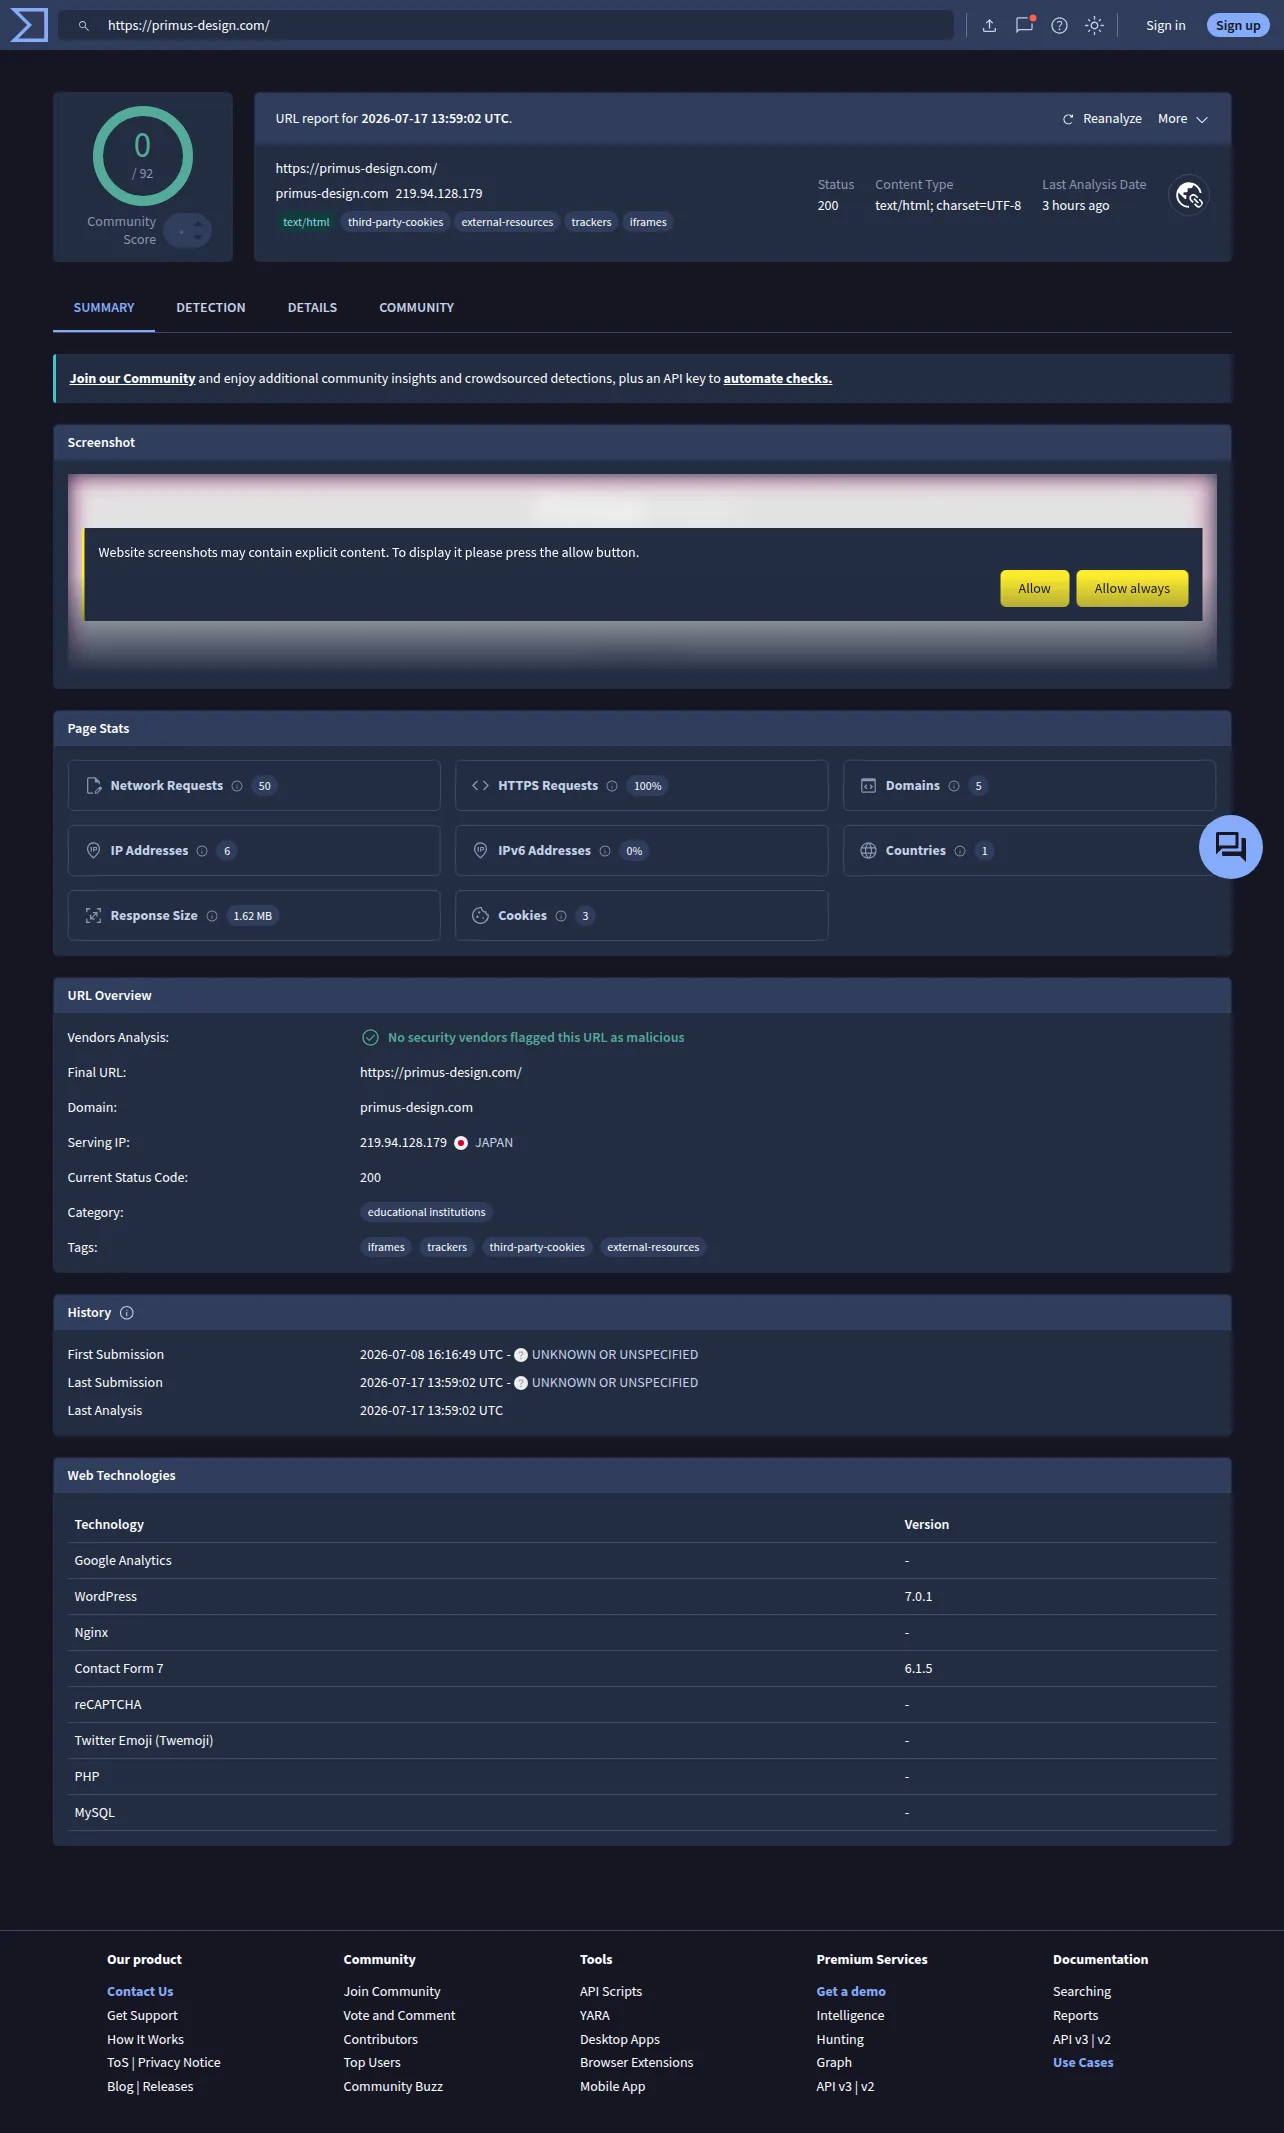Click the Allow always button
Screen dimensions: 1284x2133
click(1132, 589)
